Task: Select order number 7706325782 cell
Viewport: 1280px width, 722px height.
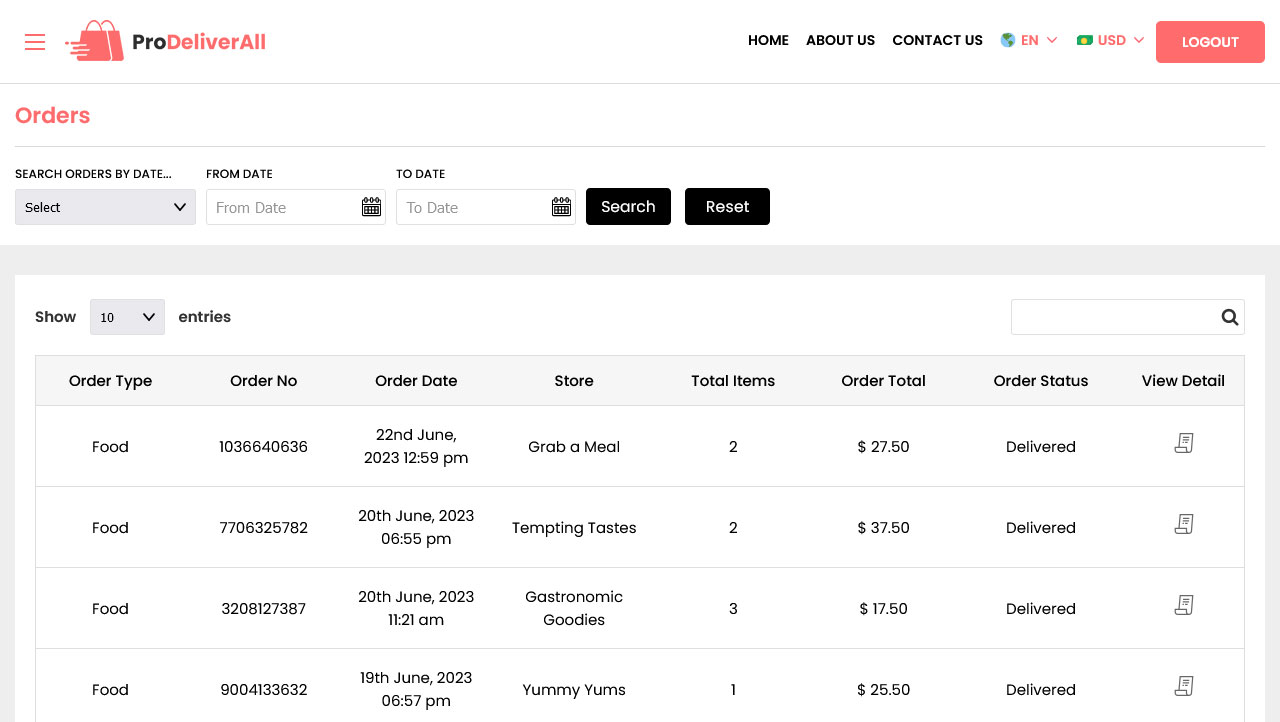Action: (263, 528)
